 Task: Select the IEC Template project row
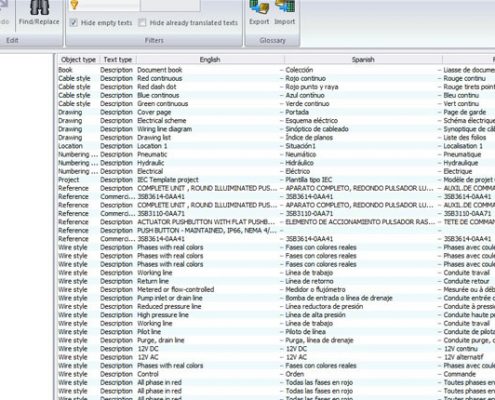[276, 180]
